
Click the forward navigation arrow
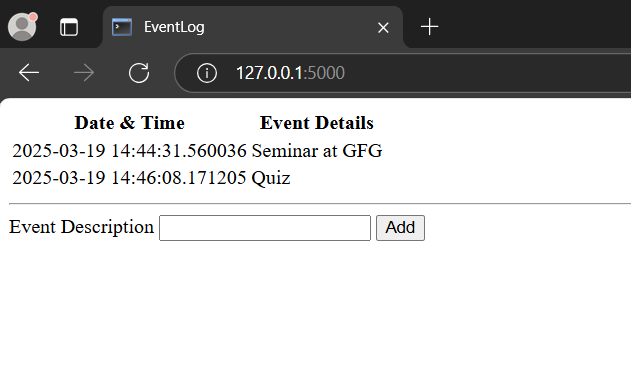[x=84, y=73]
